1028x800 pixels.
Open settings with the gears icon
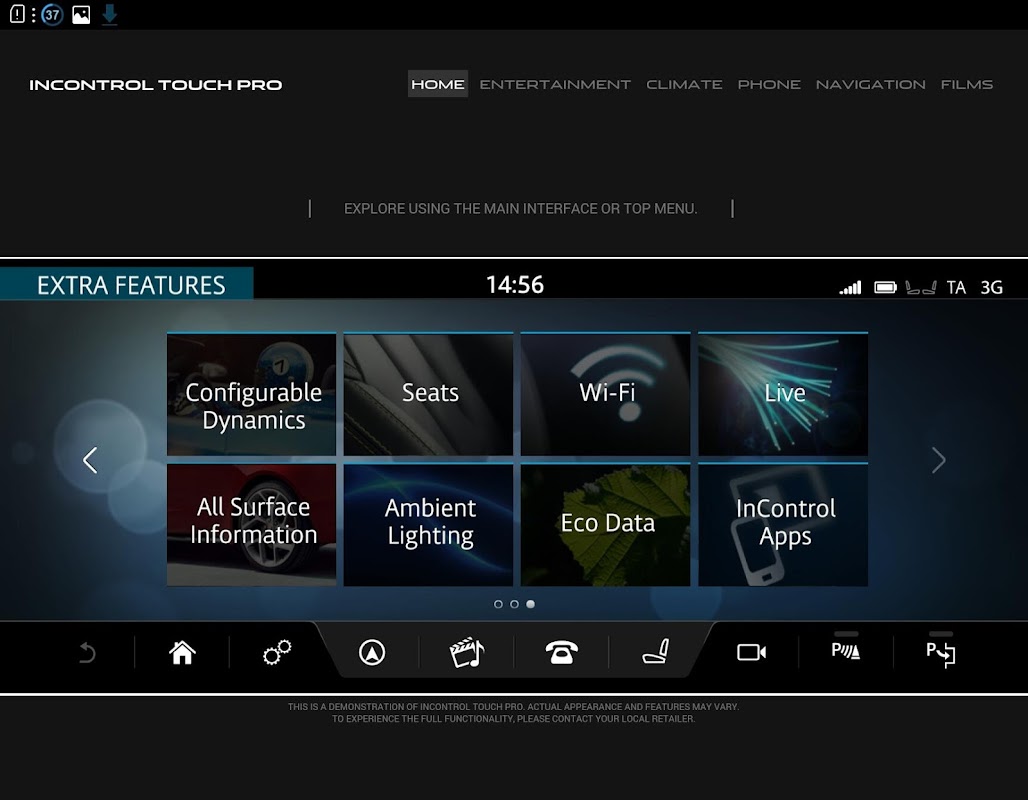click(x=277, y=652)
